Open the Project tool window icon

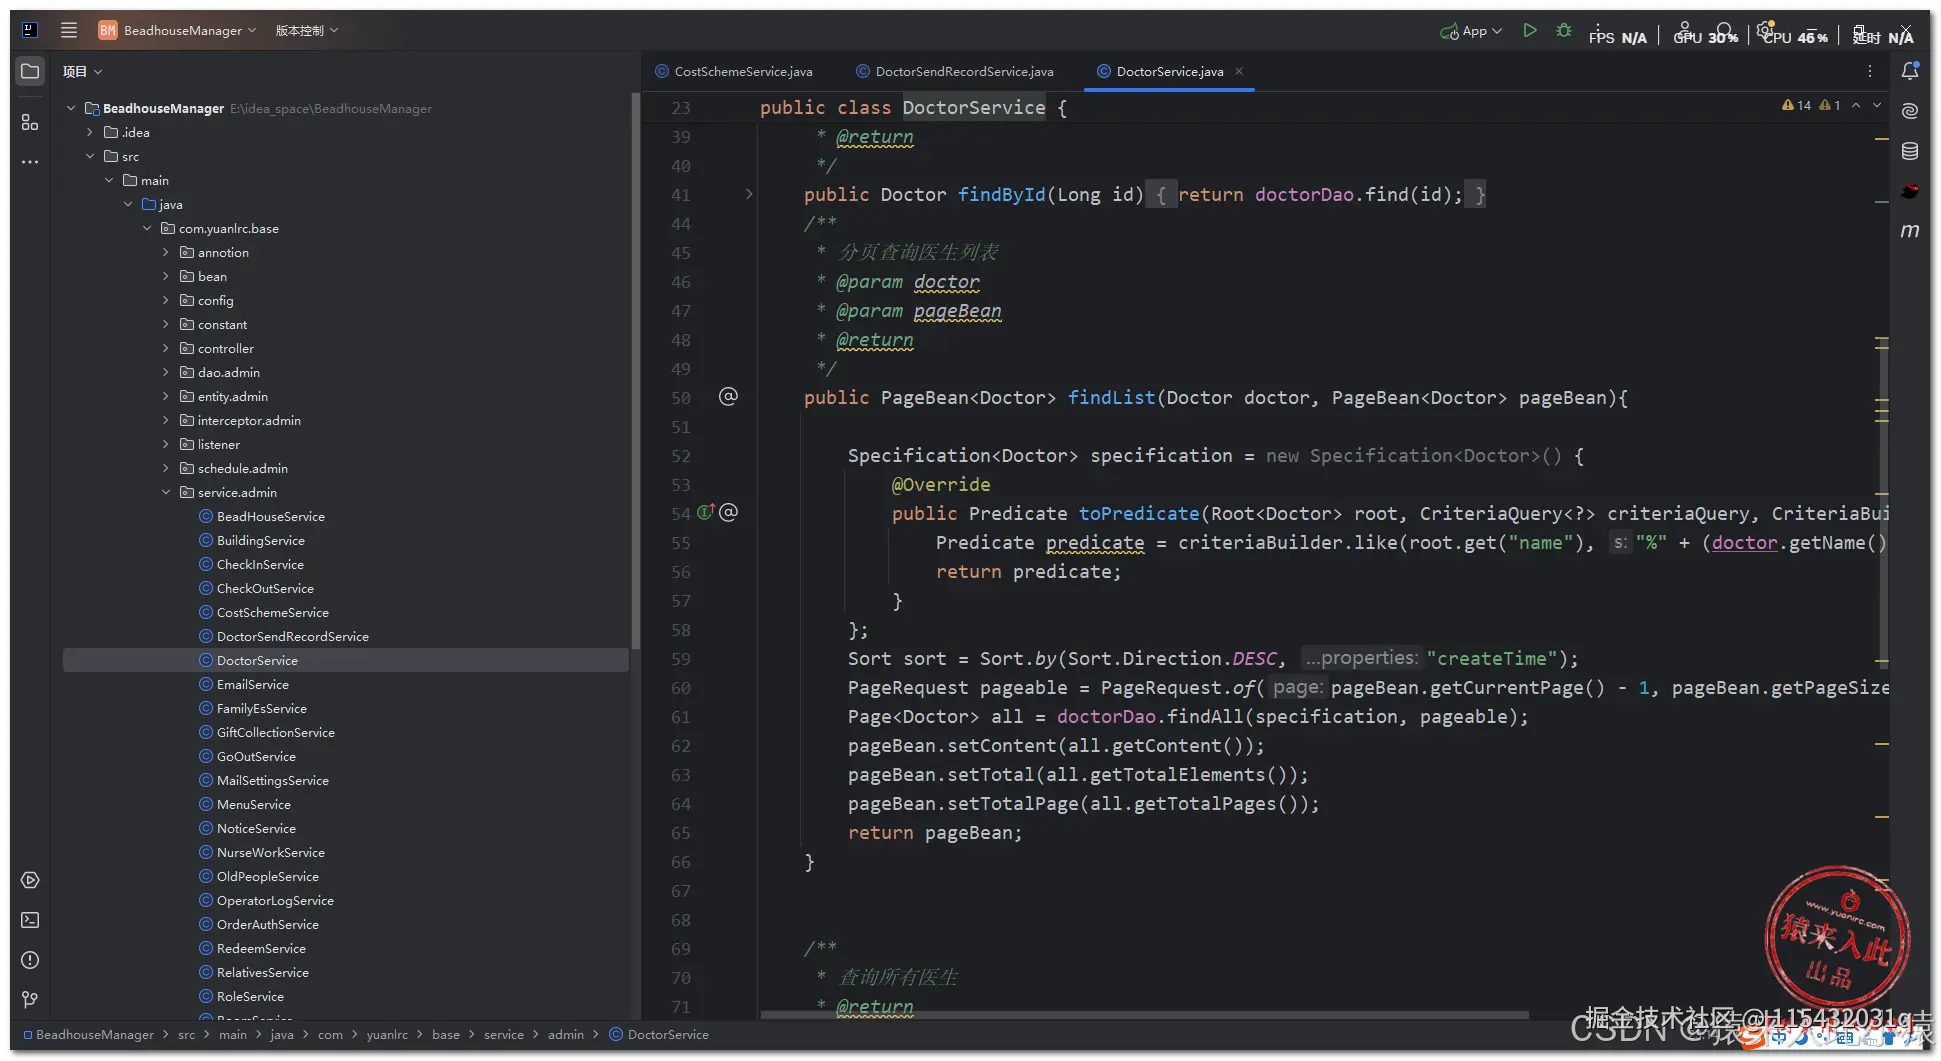30,71
